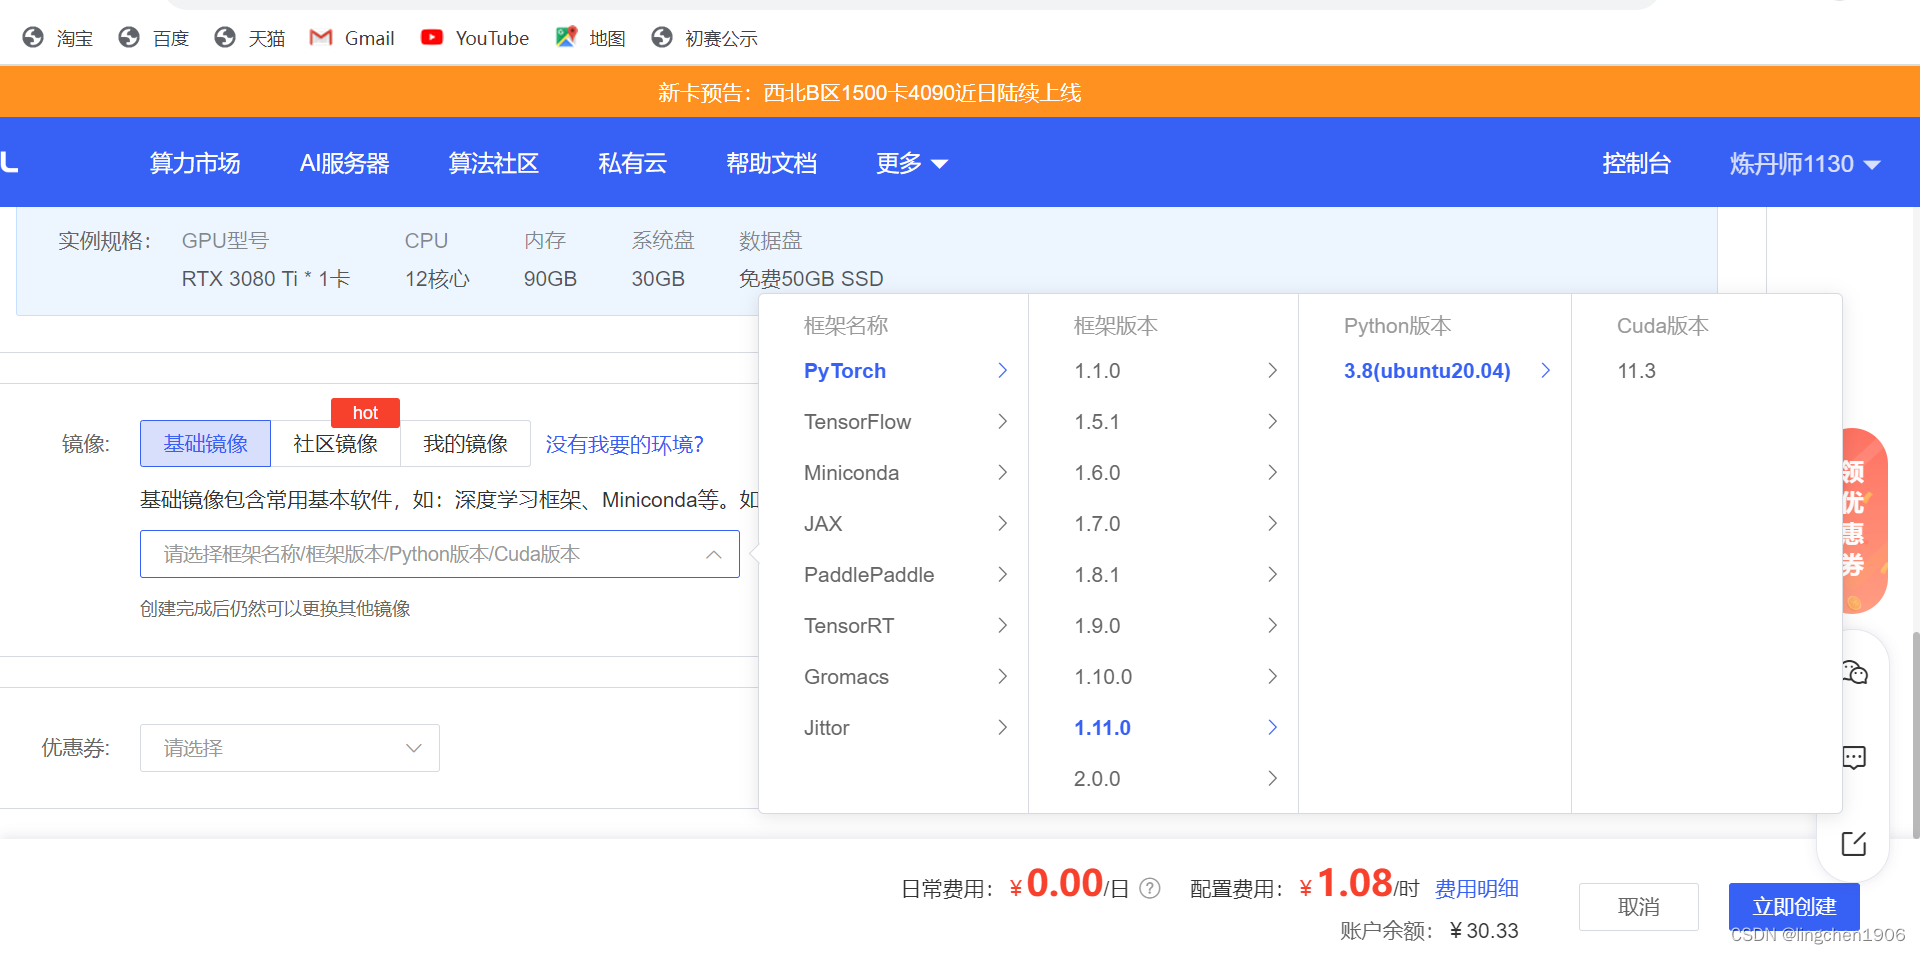Click the red hot badge above 社区镜像
This screenshot has width=1920, height=954.
pyautogui.click(x=365, y=413)
